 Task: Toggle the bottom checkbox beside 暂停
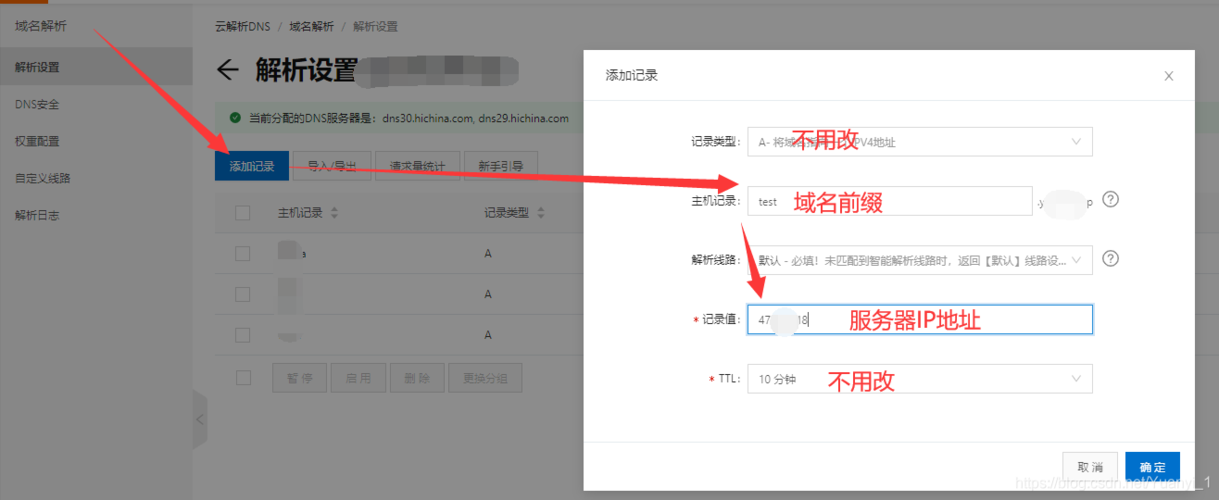coord(242,378)
